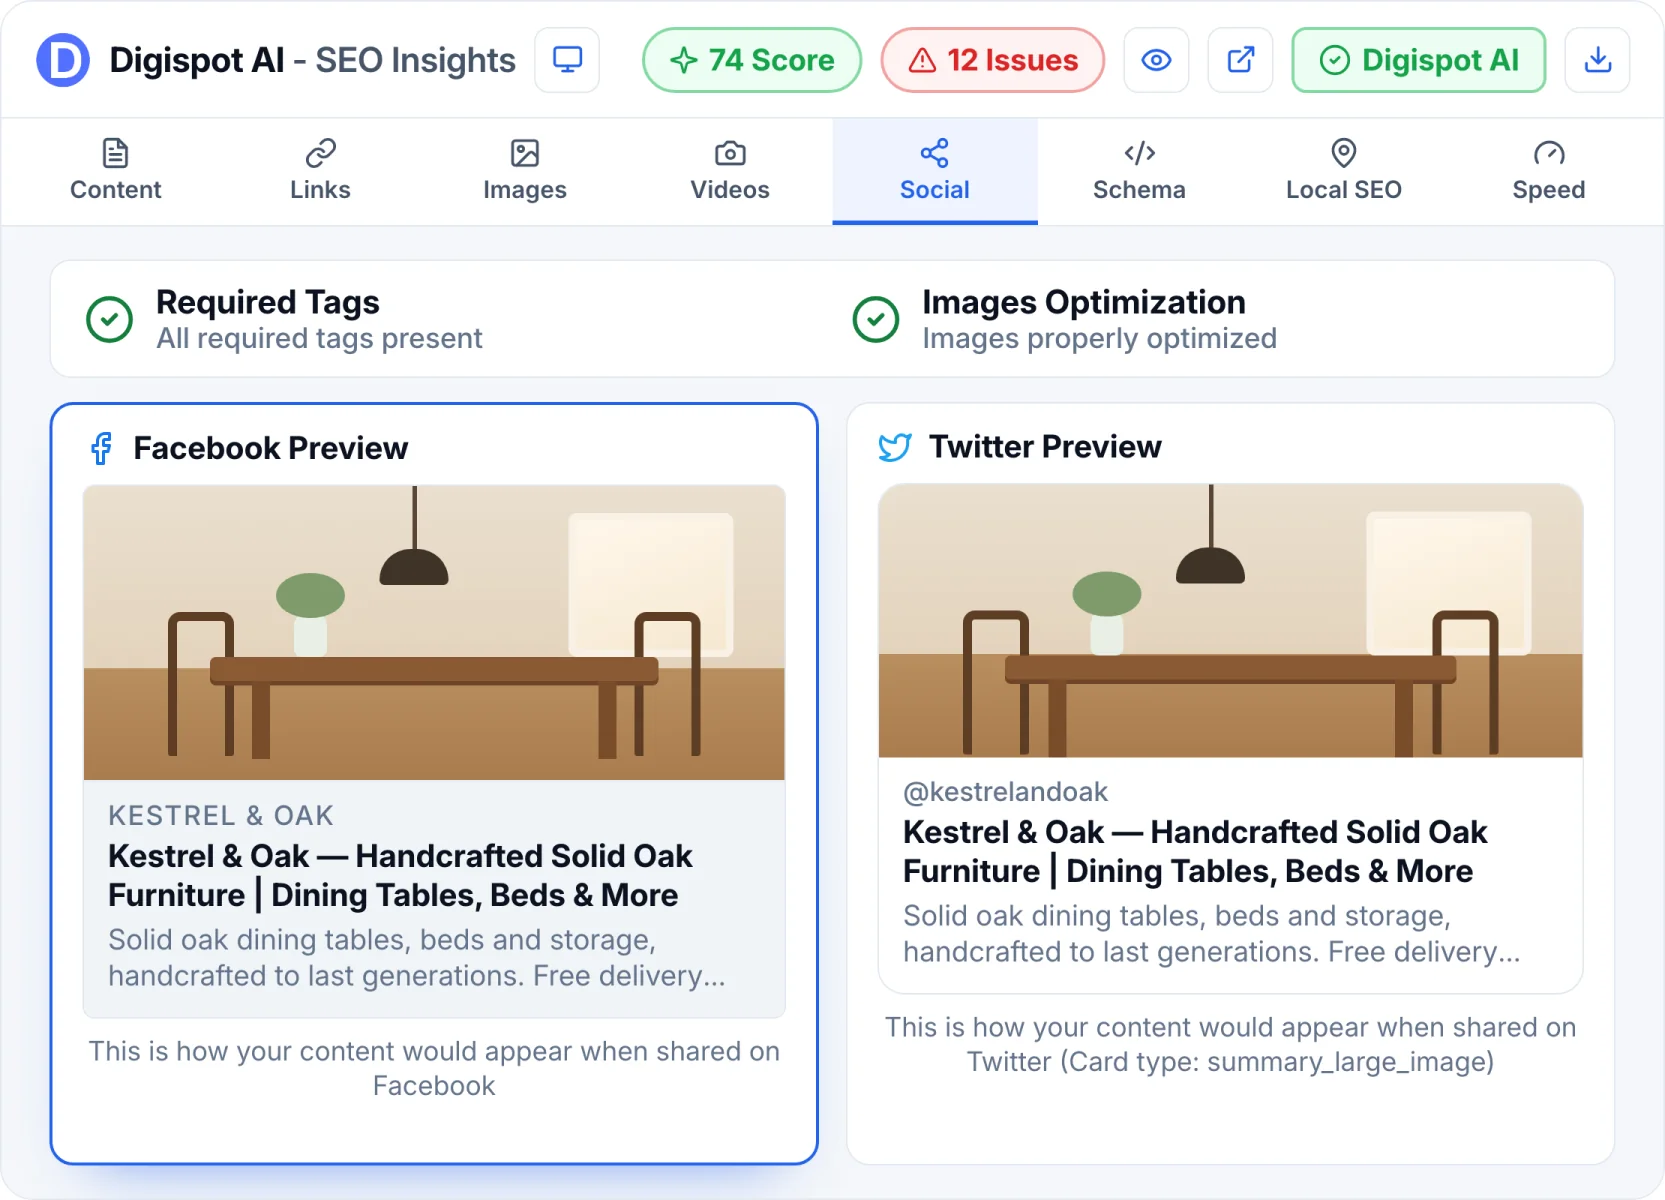Image resolution: width=1665 pixels, height=1200 pixels.
Task: Open the 74 Score badge
Action: (752, 60)
